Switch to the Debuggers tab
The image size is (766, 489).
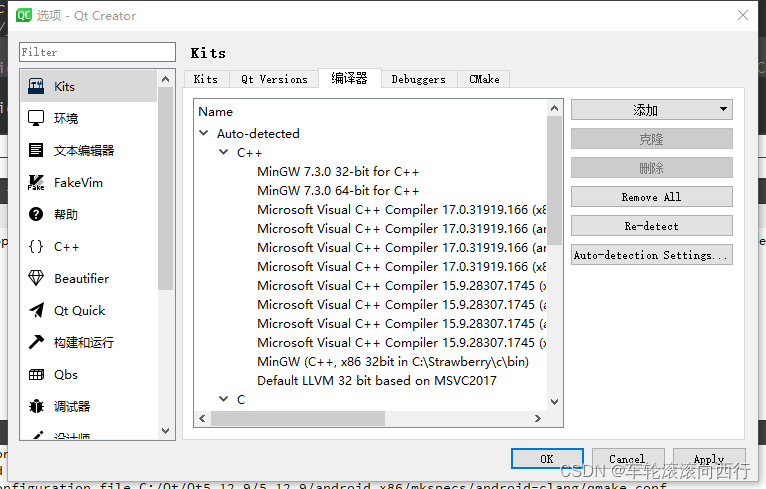pyautogui.click(x=419, y=79)
